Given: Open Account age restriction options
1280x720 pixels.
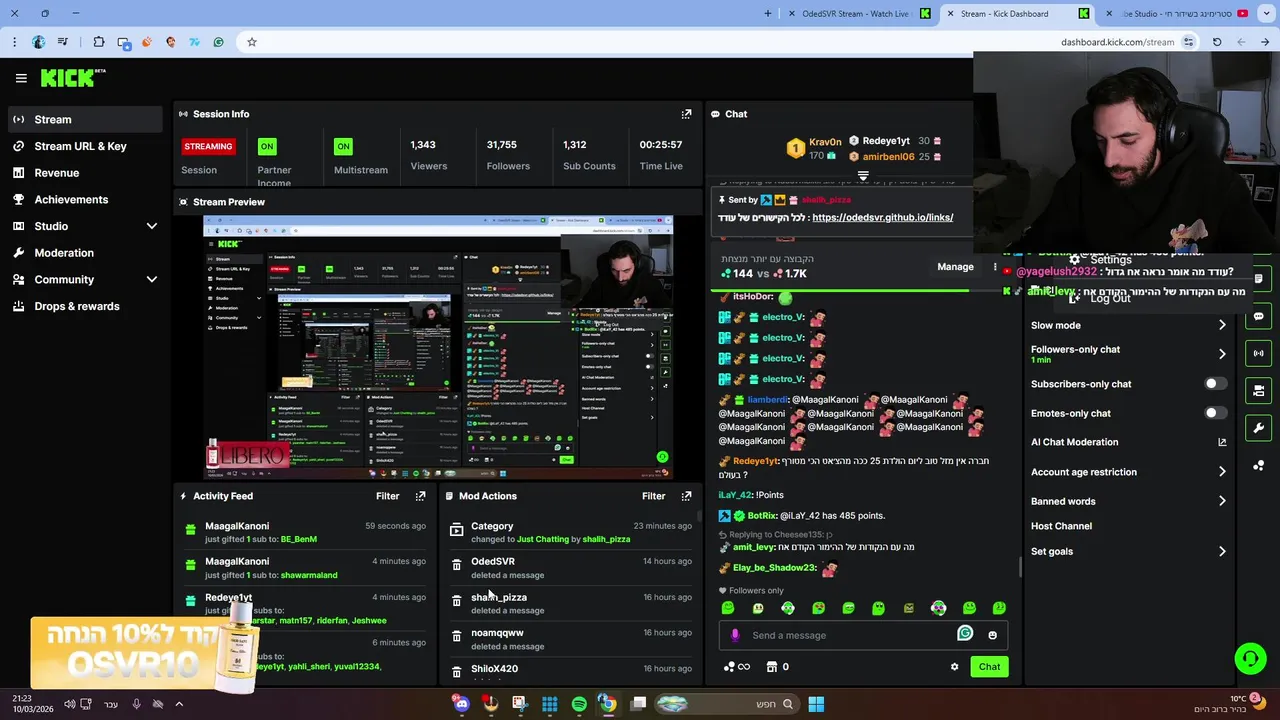Looking at the screenshot, I should coord(1128,472).
